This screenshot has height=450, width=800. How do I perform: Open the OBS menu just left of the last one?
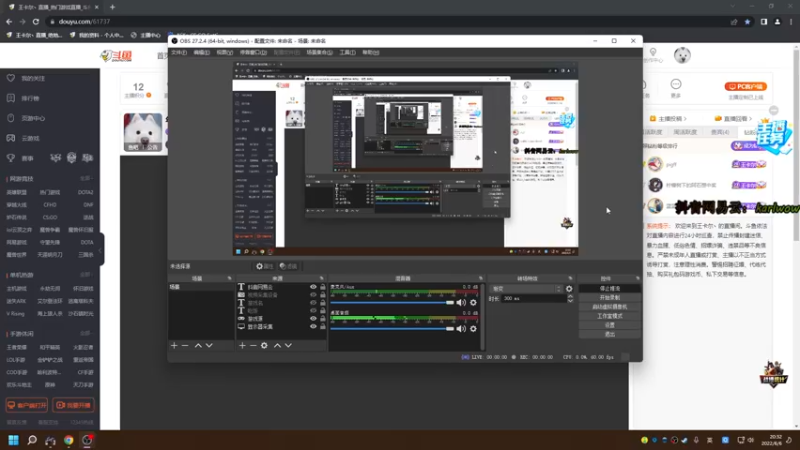pyautogui.click(x=347, y=53)
